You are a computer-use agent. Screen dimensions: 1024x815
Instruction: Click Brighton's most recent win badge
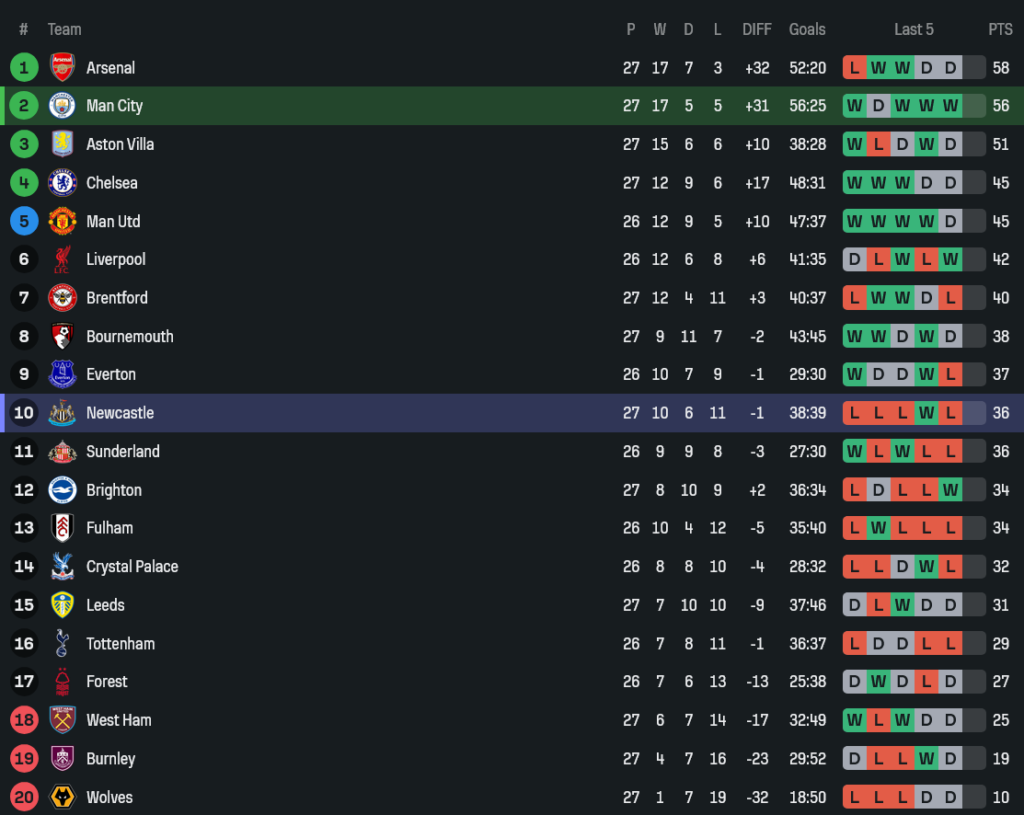pyautogui.click(x=950, y=490)
